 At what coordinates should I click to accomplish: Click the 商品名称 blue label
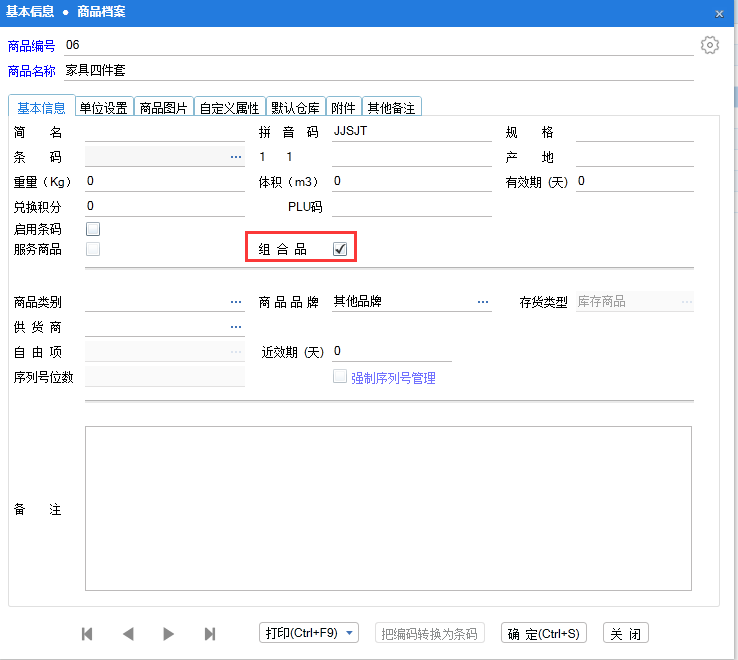click(32, 71)
